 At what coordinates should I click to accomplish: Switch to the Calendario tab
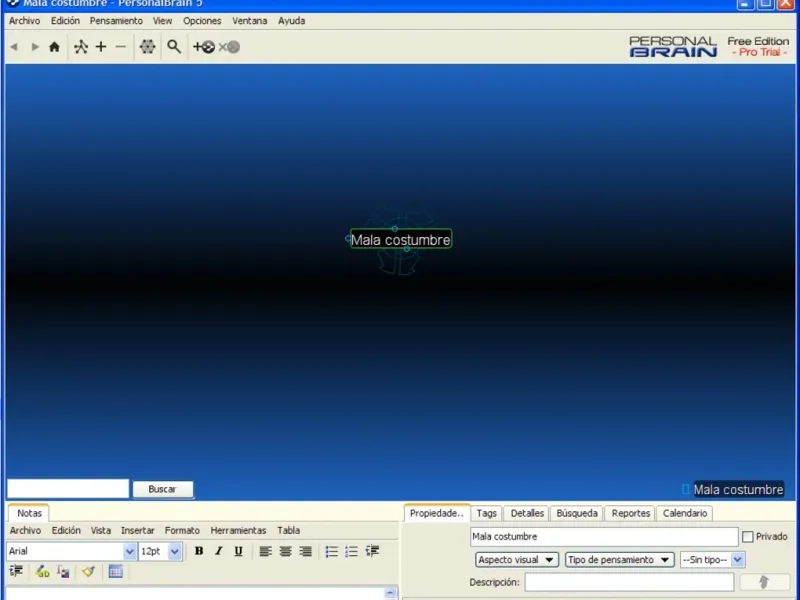tap(685, 513)
